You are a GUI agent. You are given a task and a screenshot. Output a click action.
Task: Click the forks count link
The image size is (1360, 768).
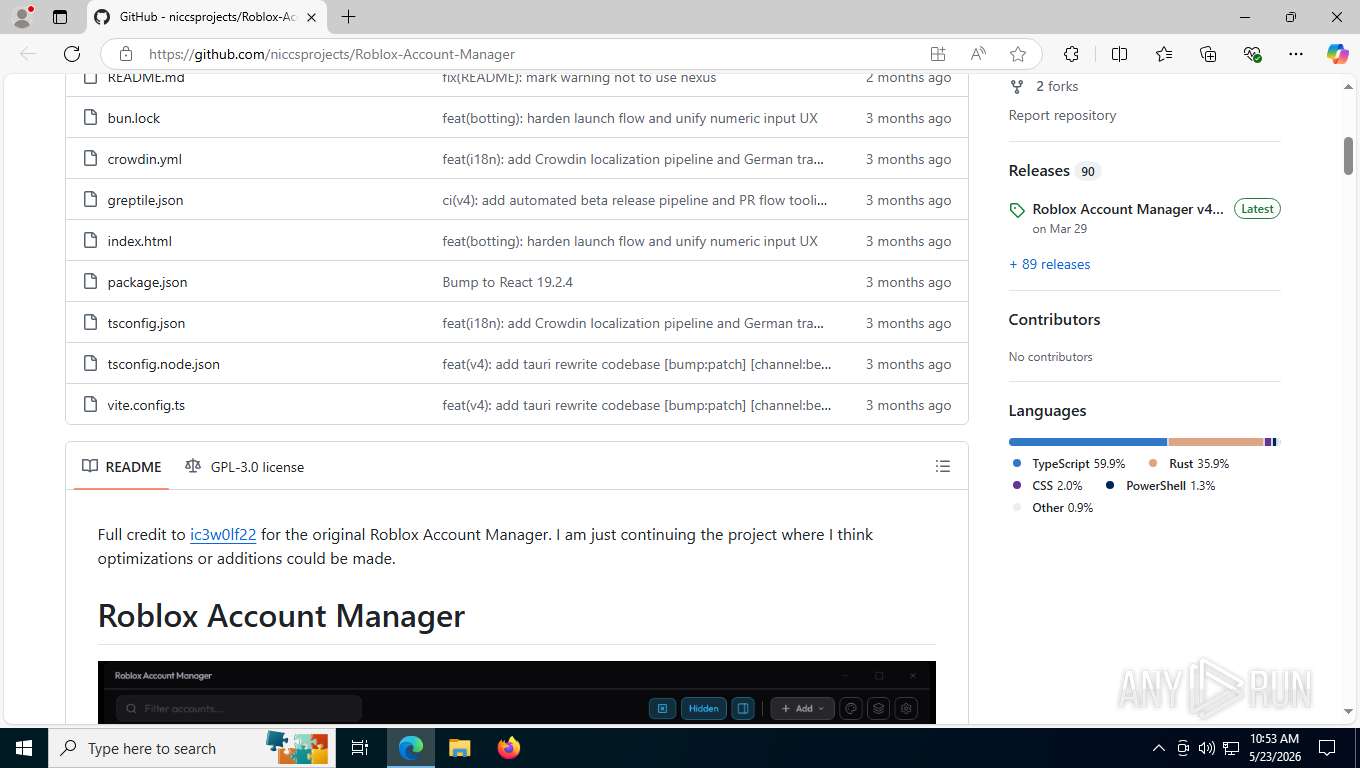[1056, 87]
